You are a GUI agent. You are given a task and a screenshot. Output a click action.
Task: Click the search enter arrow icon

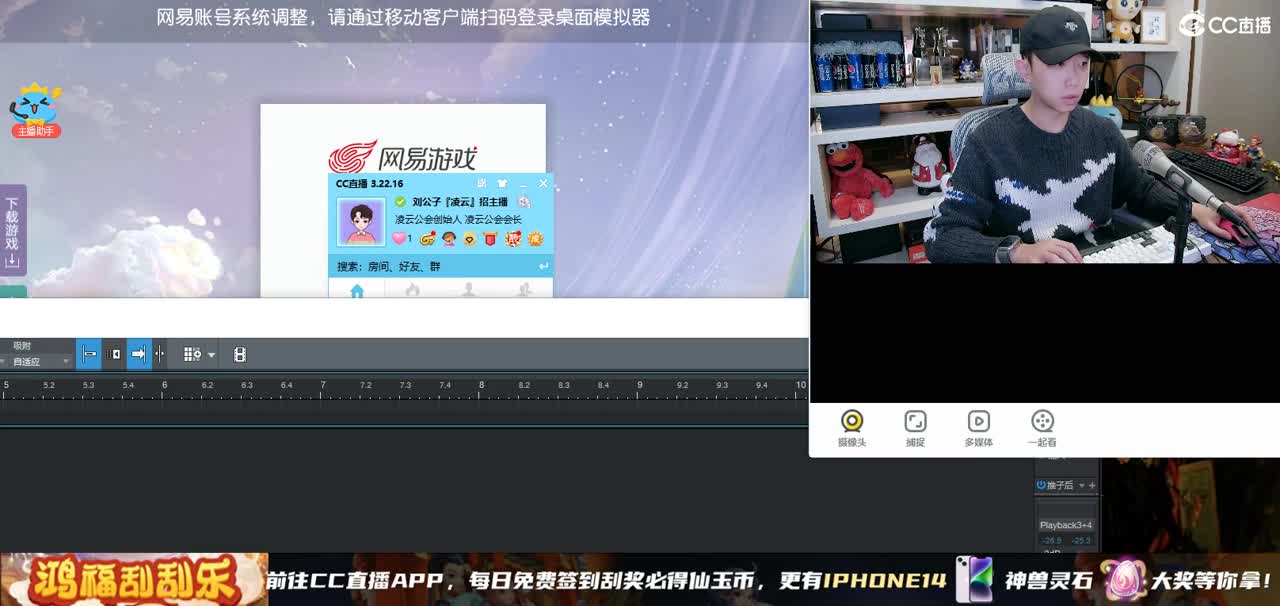coord(544,267)
